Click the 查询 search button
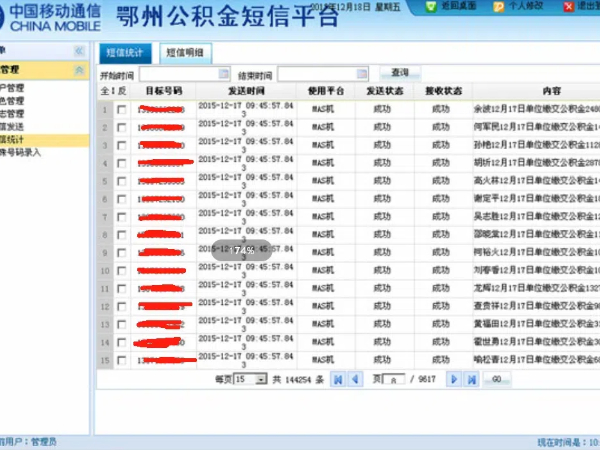Viewport: 600px width, 450px height. pyautogui.click(x=400, y=73)
